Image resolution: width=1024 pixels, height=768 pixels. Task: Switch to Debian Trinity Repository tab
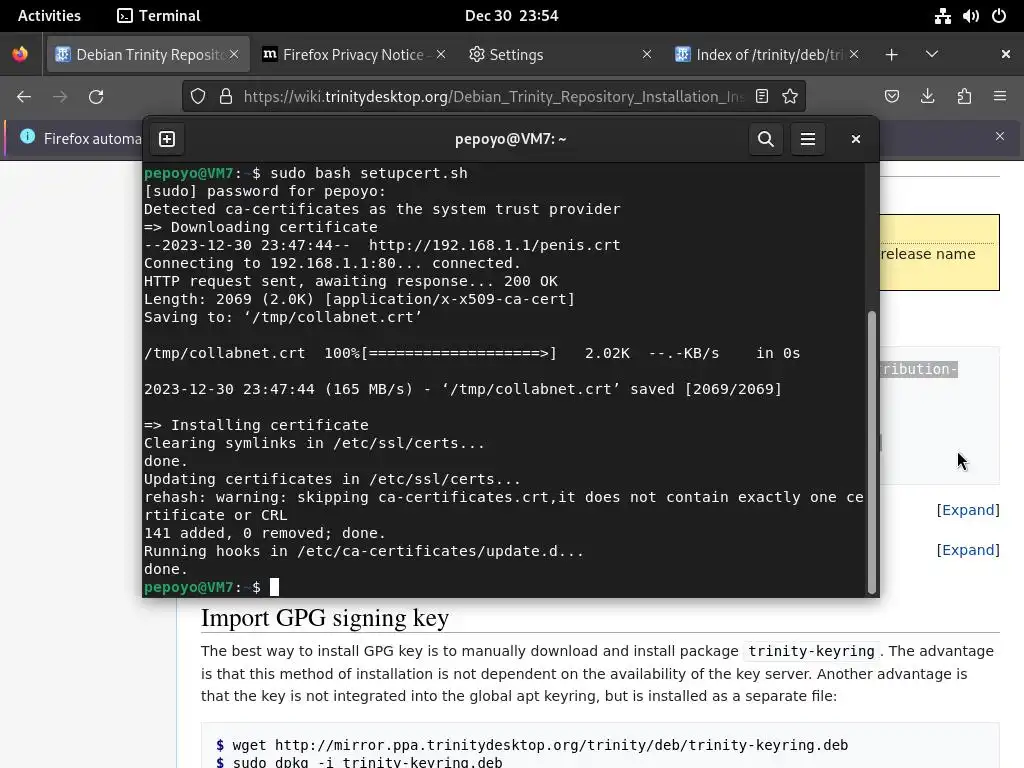tap(147, 55)
